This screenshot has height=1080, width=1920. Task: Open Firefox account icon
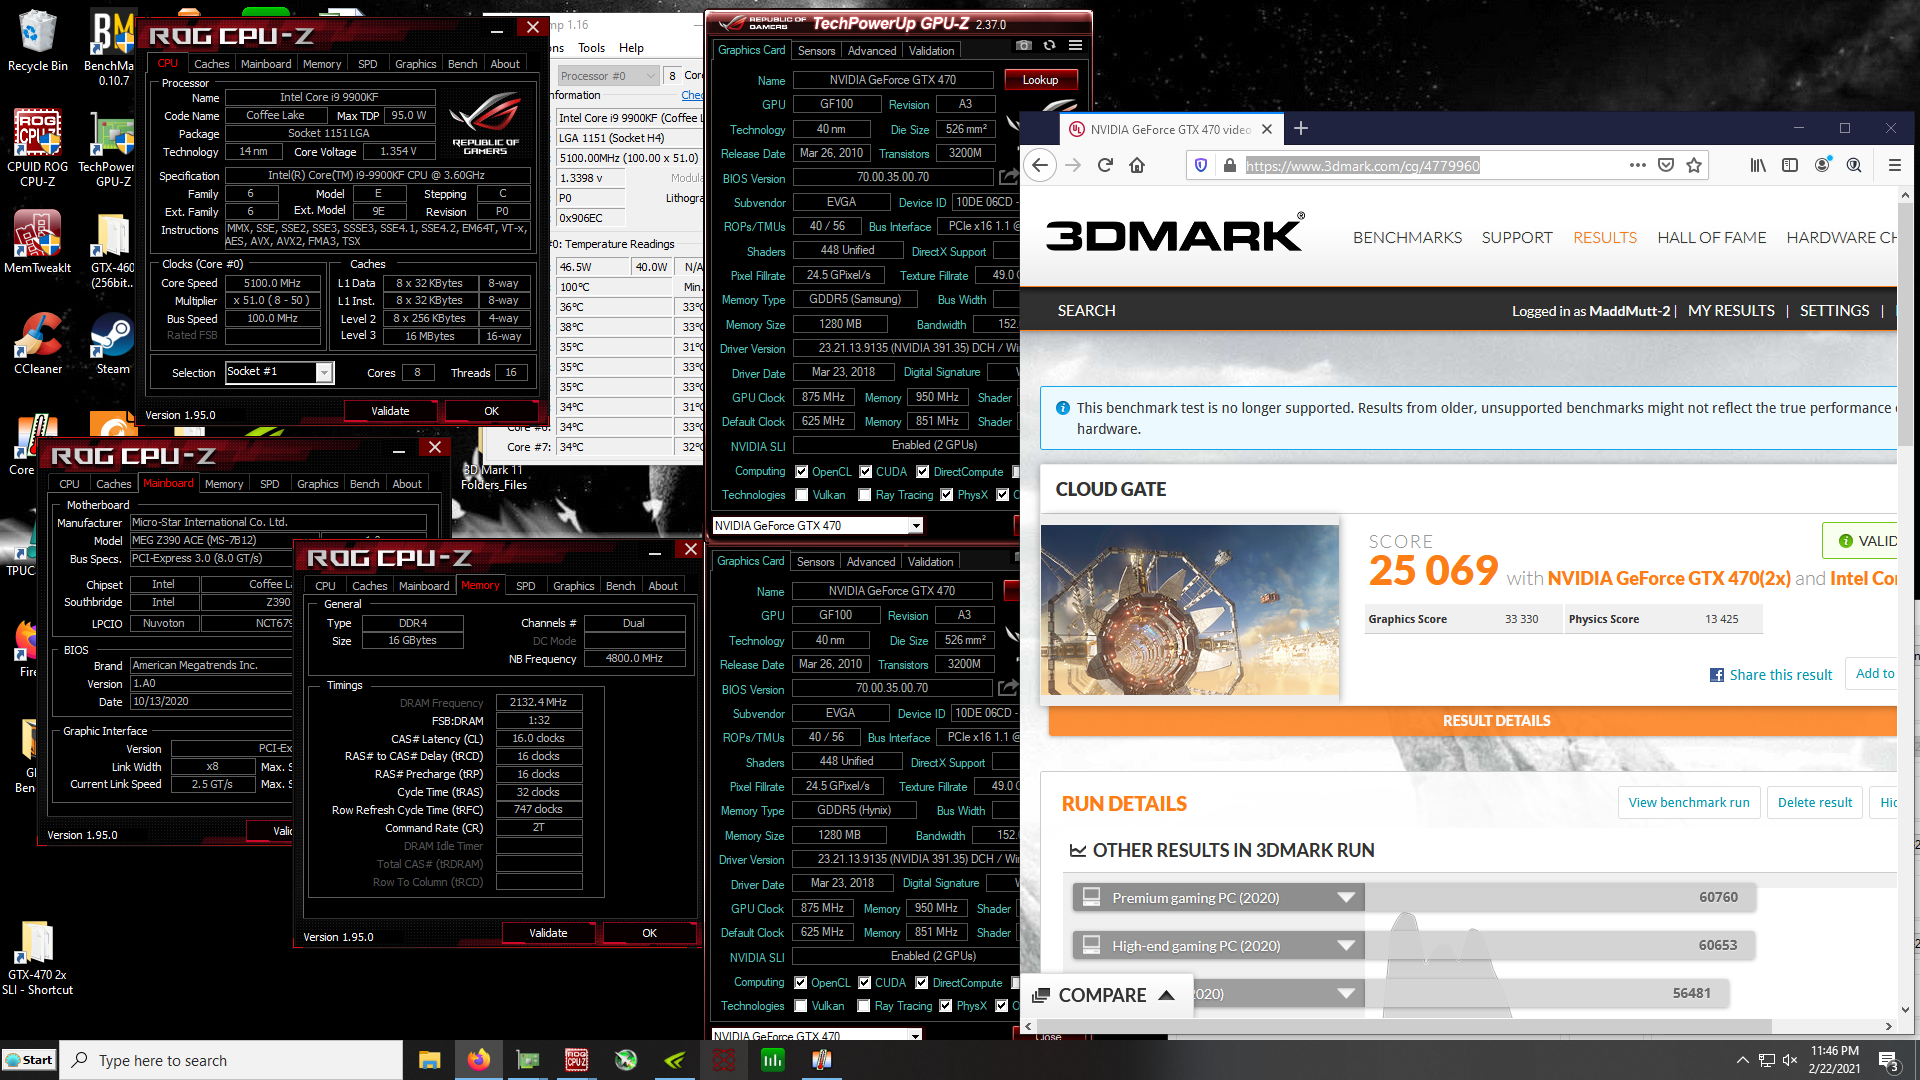[x=1822, y=165]
